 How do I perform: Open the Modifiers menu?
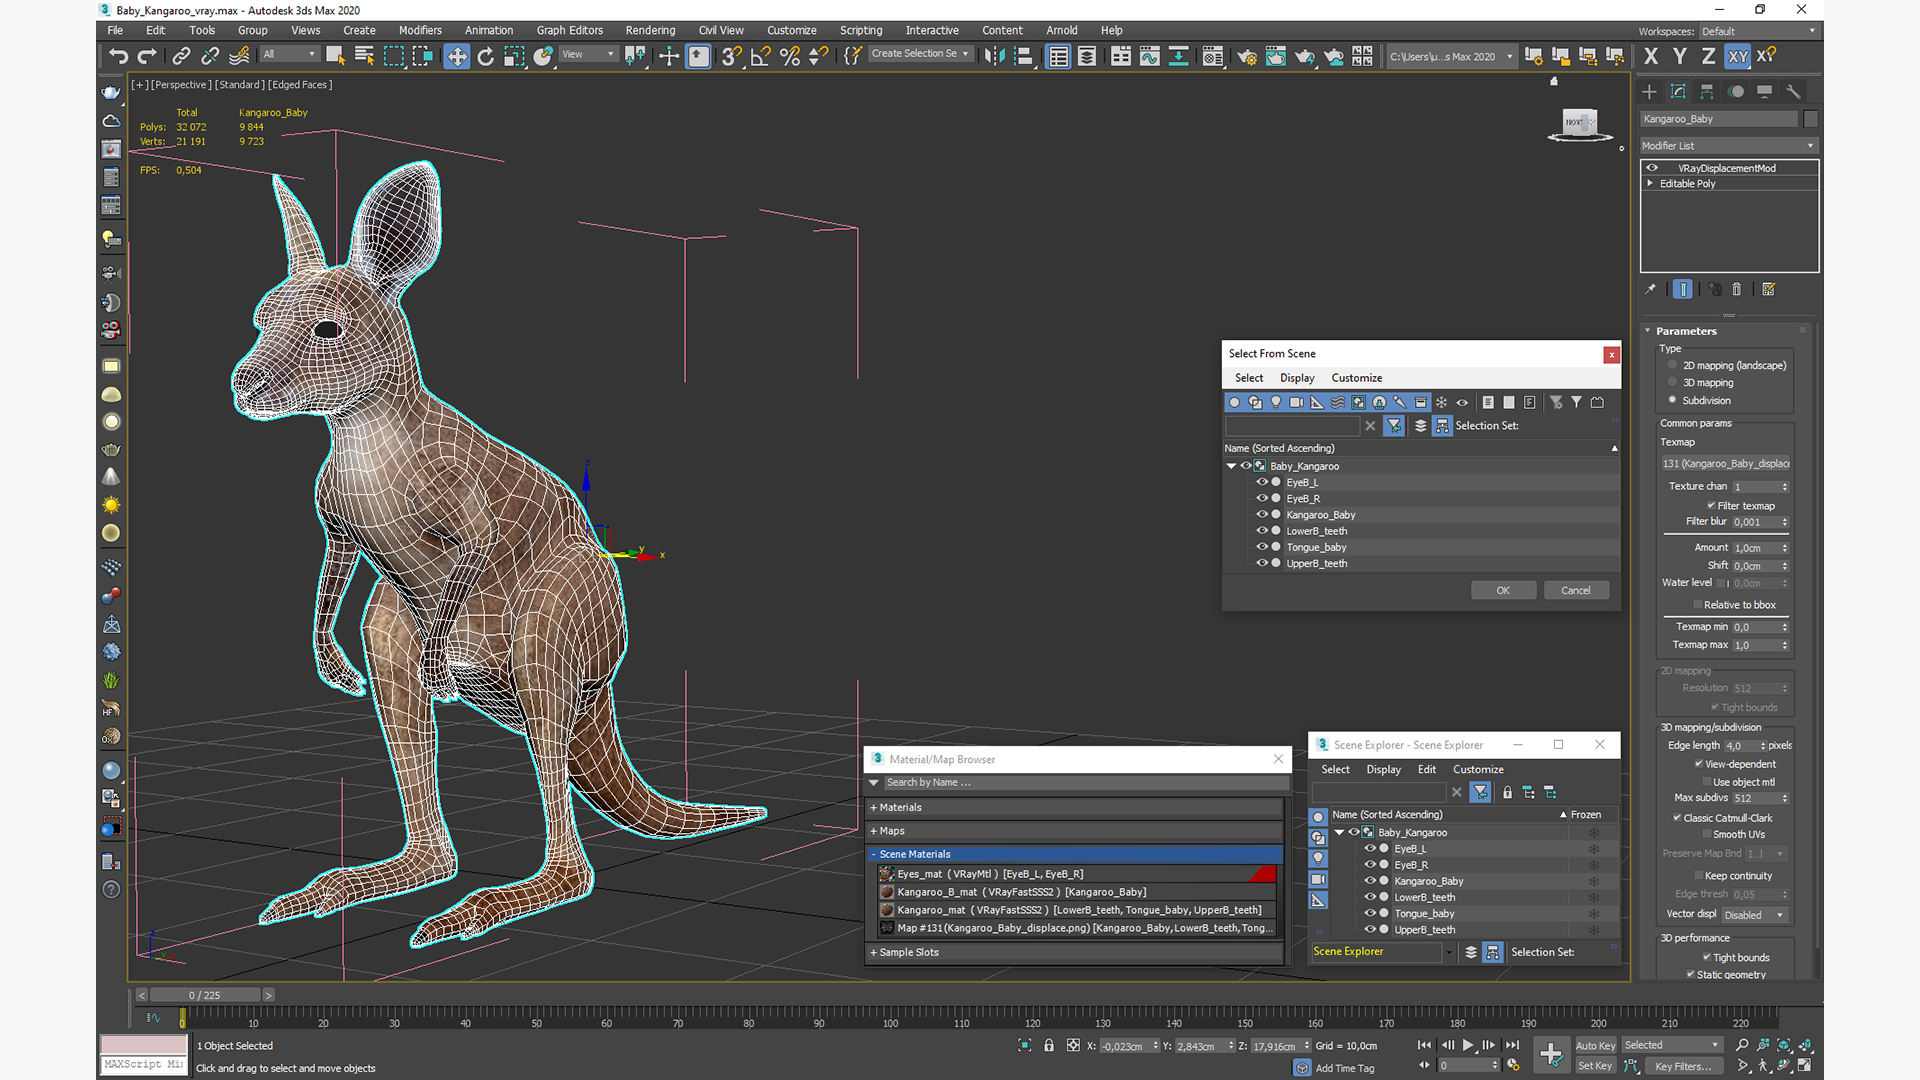[420, 30]
